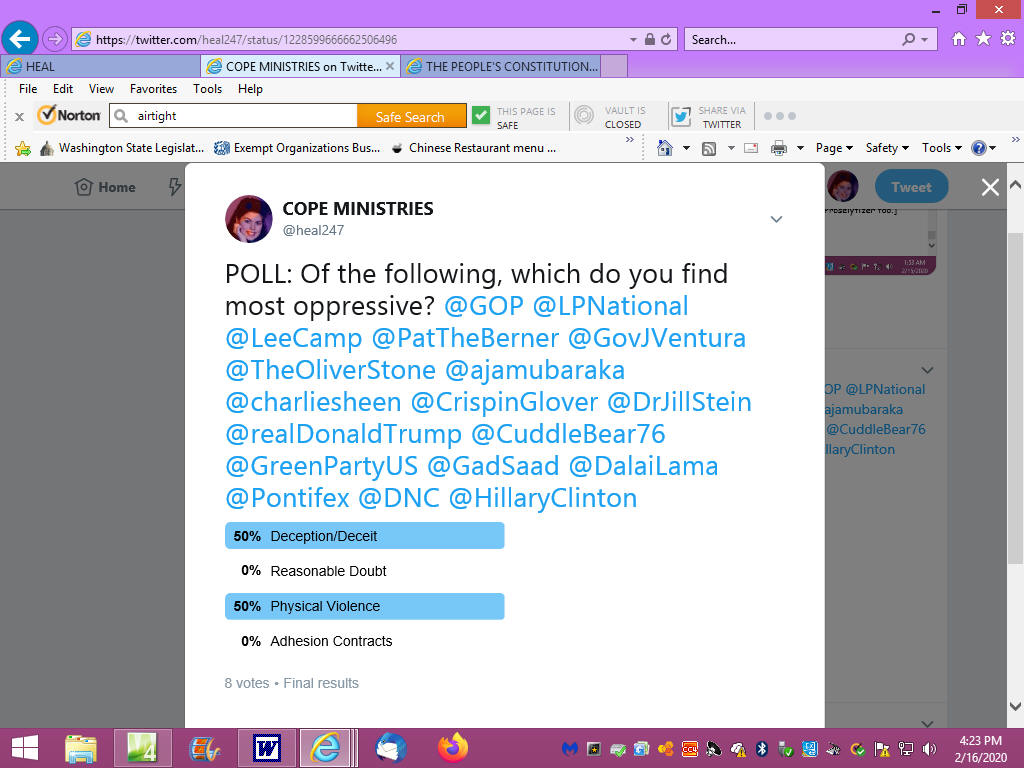Launch Firefox from the taskbar
Screen dimensions: 1024x768
point(453,748)
